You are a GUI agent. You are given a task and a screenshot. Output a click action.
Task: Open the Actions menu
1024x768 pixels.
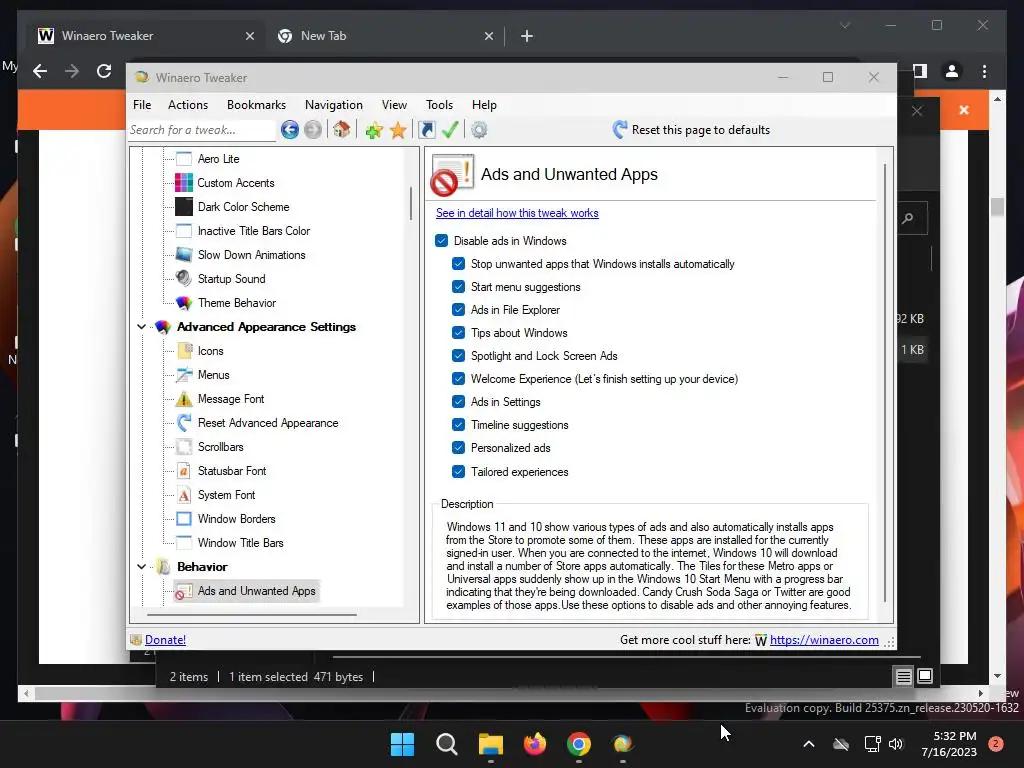(187, 105)
